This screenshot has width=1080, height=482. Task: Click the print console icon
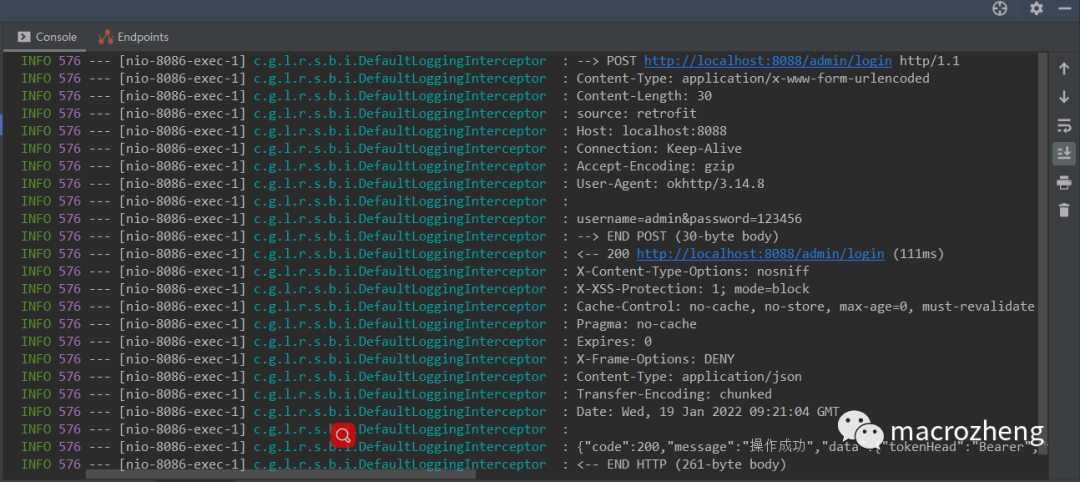point(1064,182)
